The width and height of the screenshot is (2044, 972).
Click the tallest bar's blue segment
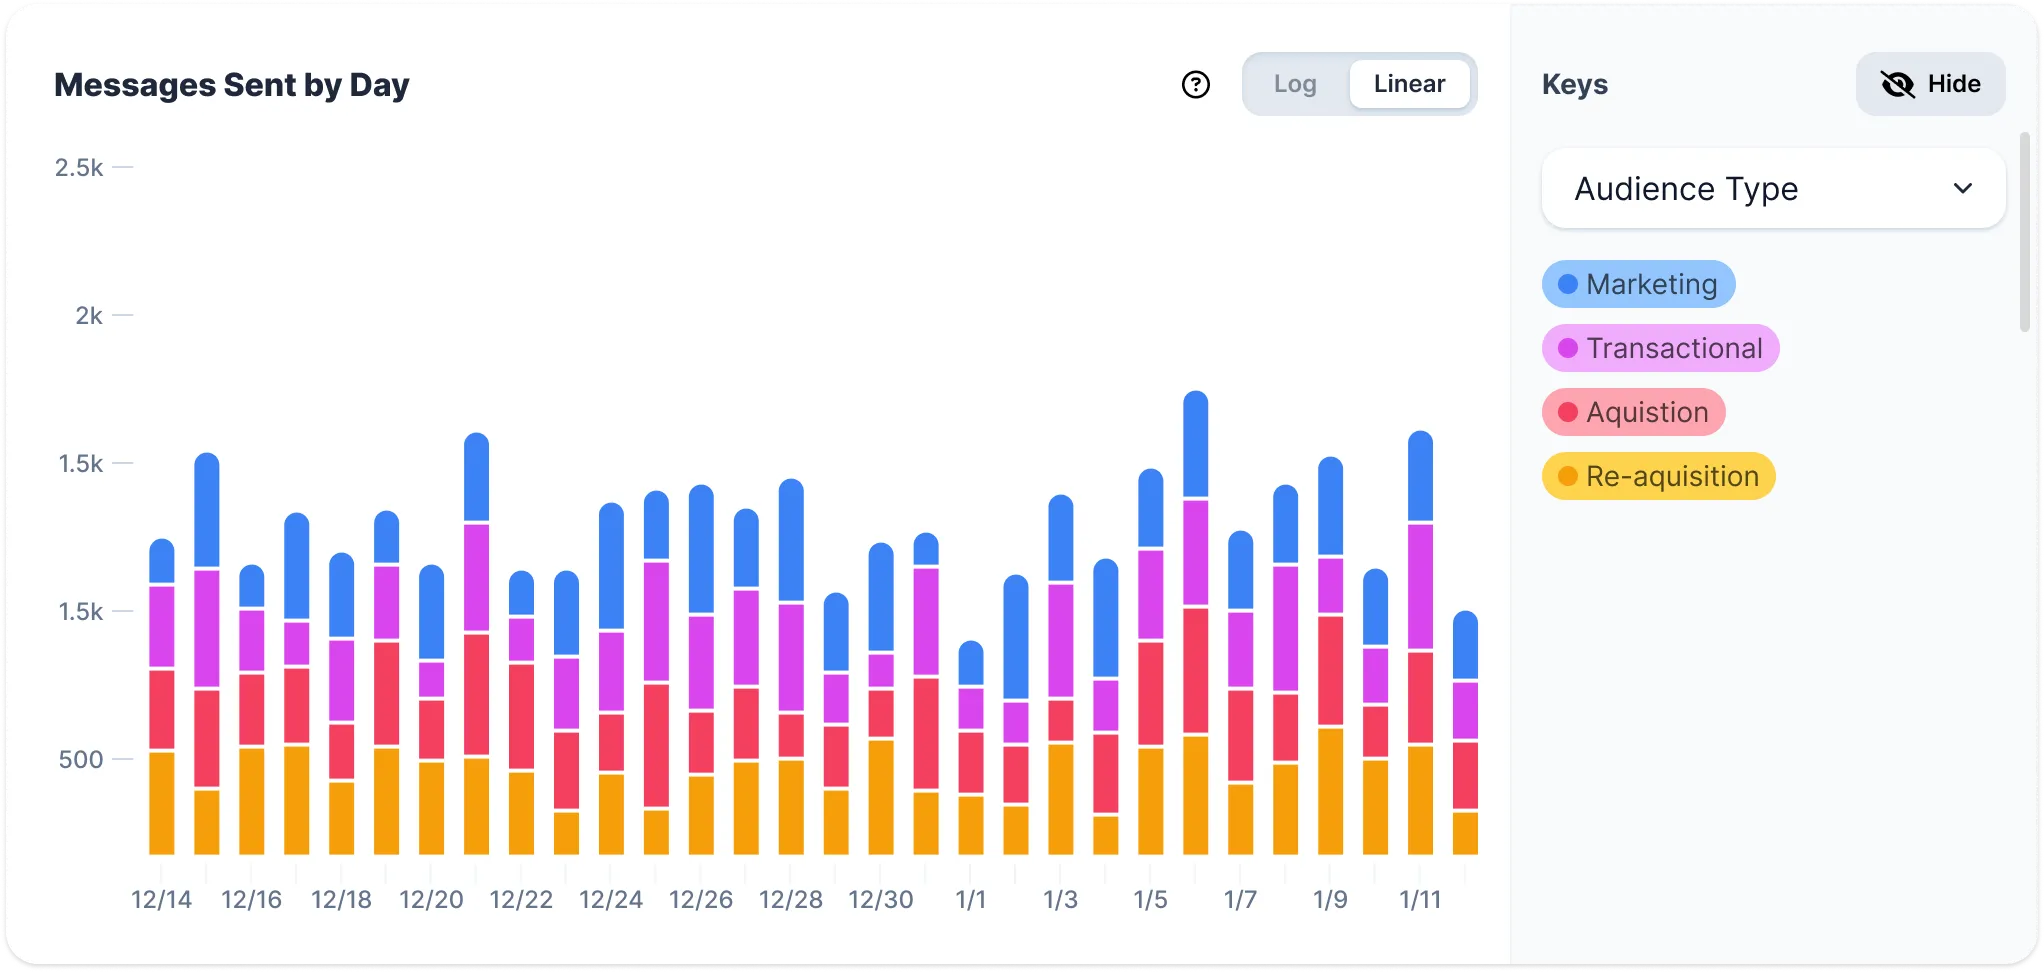[x=1195, y=445]
